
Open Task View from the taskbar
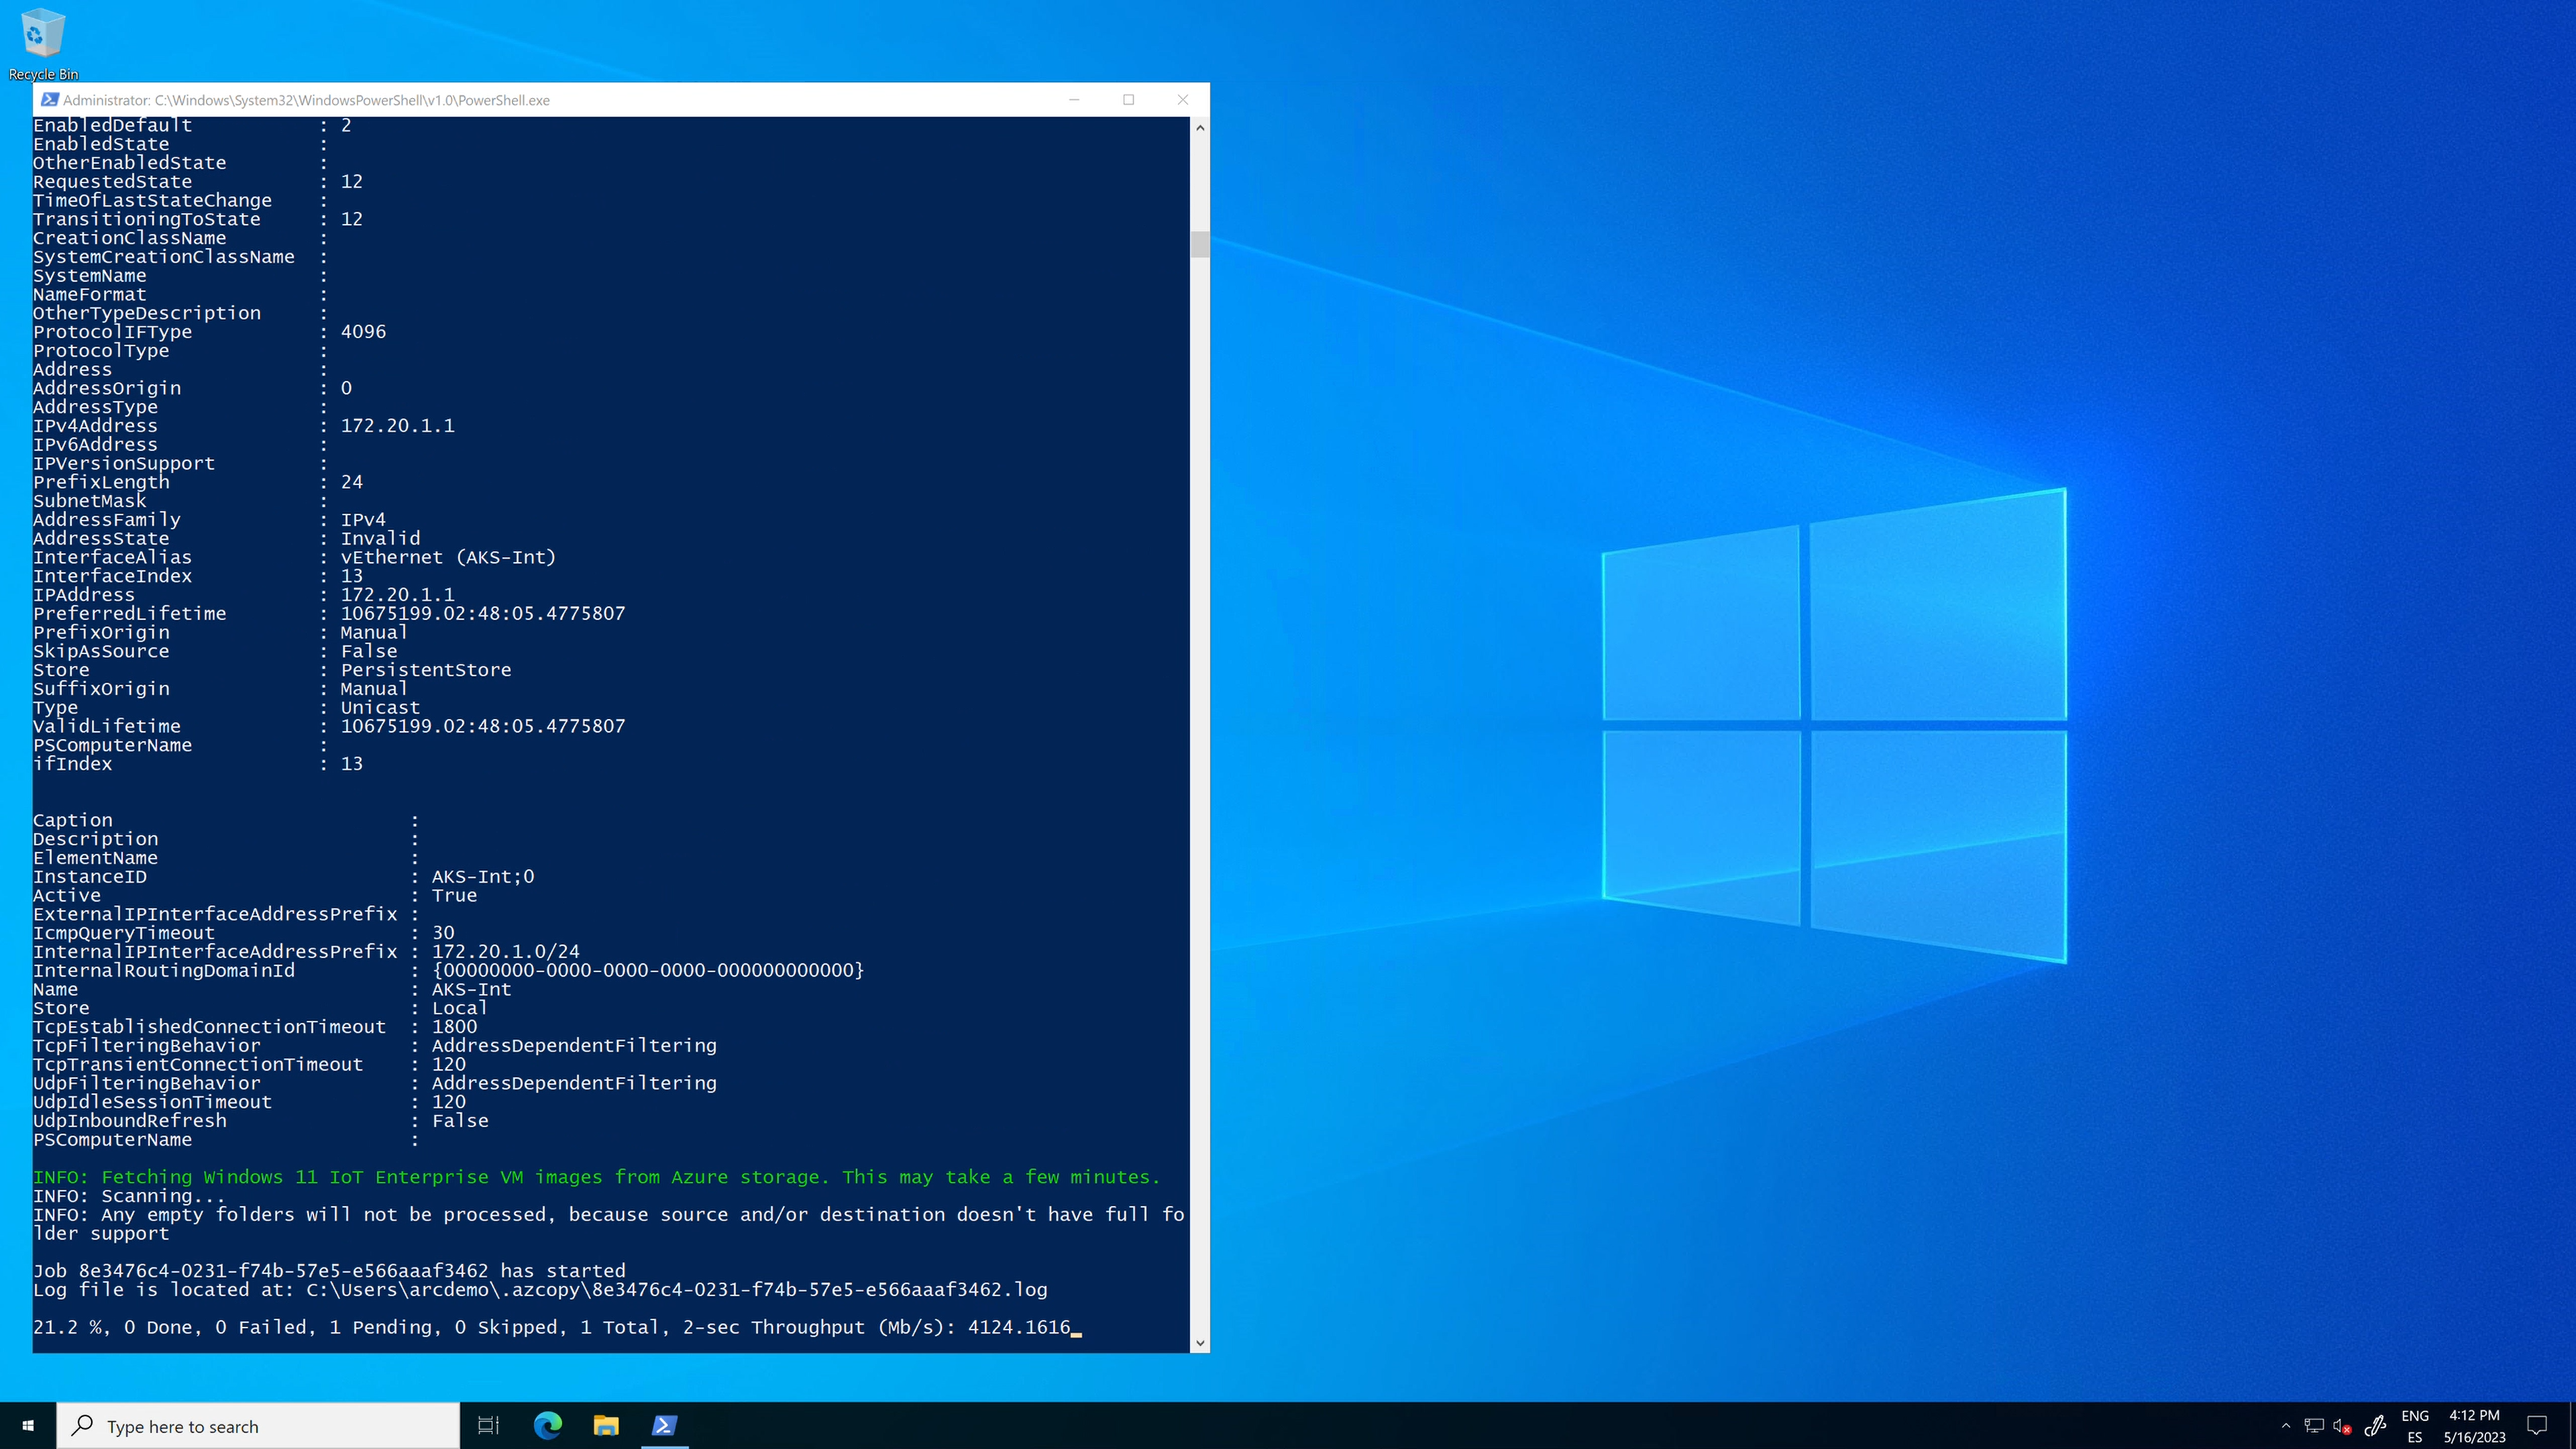pos(488,1426)
